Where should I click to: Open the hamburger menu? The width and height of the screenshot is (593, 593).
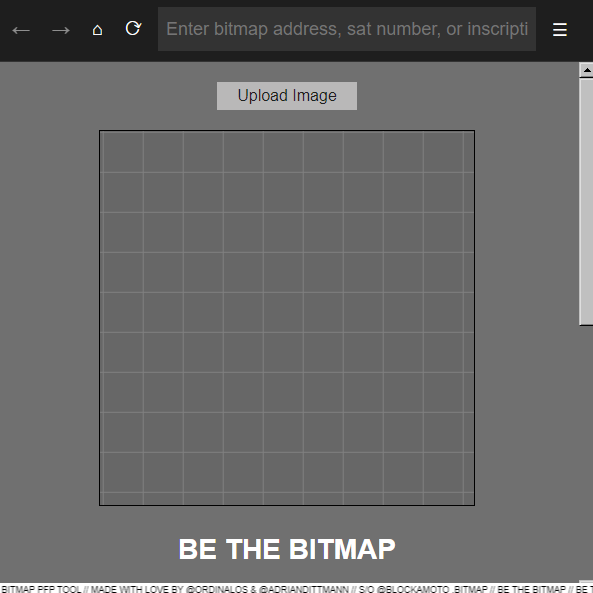coord(560,29)
